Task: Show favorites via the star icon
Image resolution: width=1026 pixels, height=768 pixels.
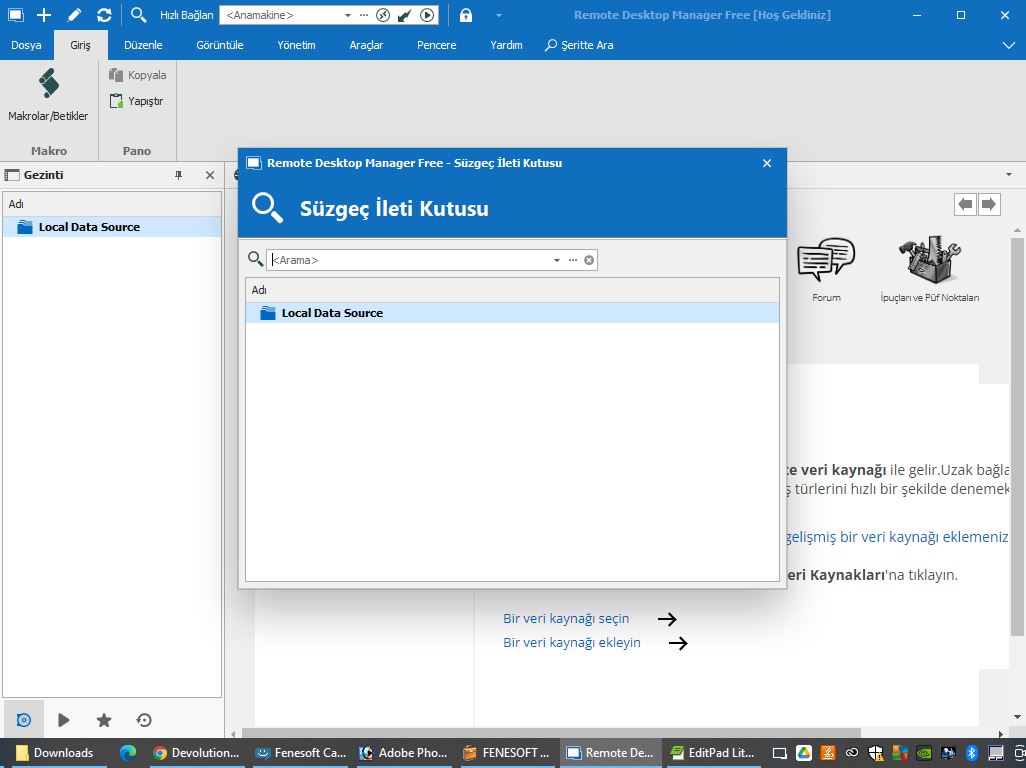Action: (104, 720)
